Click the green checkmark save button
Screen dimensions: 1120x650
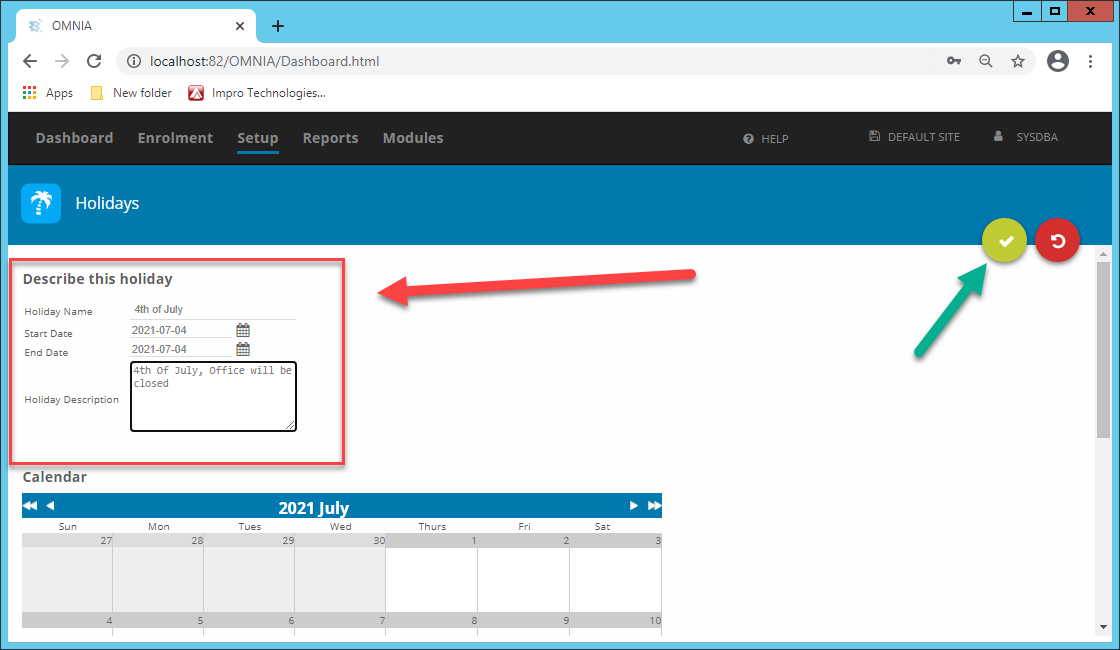tap(1004, 241)
